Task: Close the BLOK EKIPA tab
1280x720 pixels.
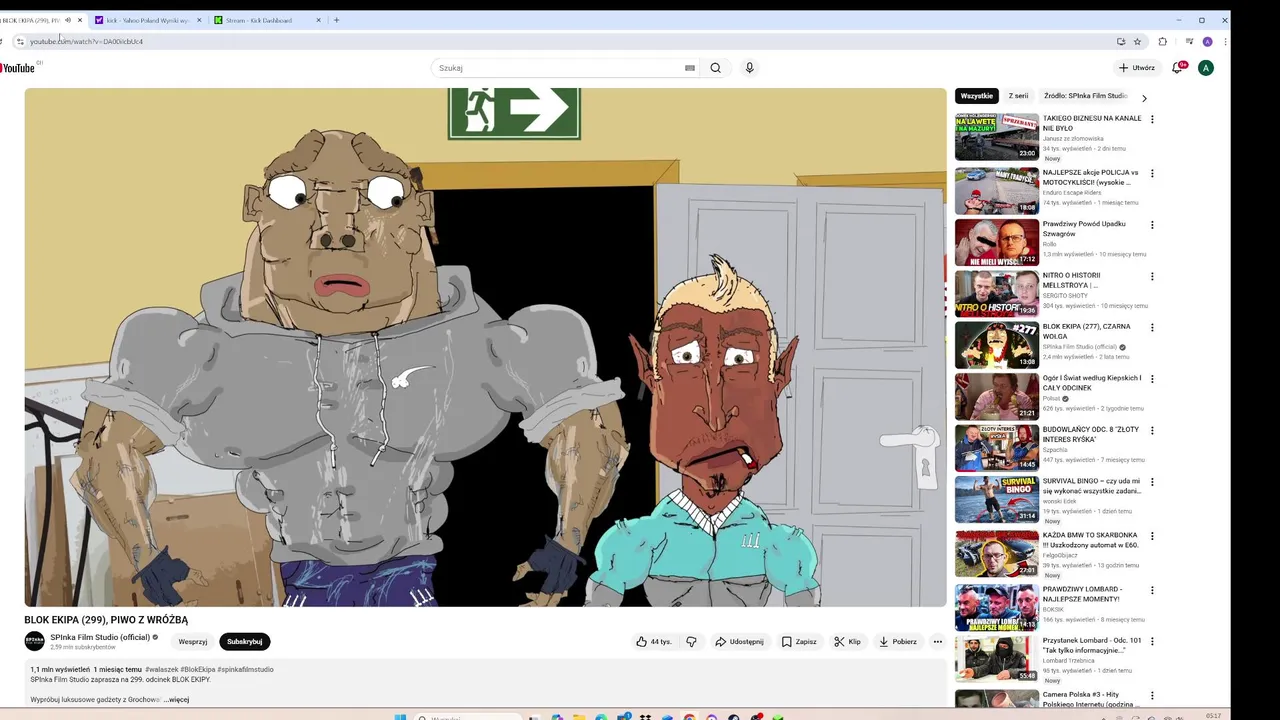Action: click(80, 20)
